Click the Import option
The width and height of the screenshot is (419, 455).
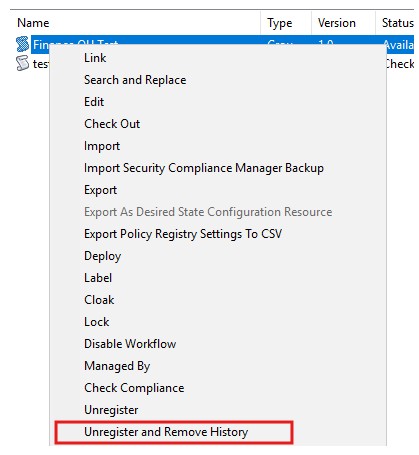tap(102, 146)
